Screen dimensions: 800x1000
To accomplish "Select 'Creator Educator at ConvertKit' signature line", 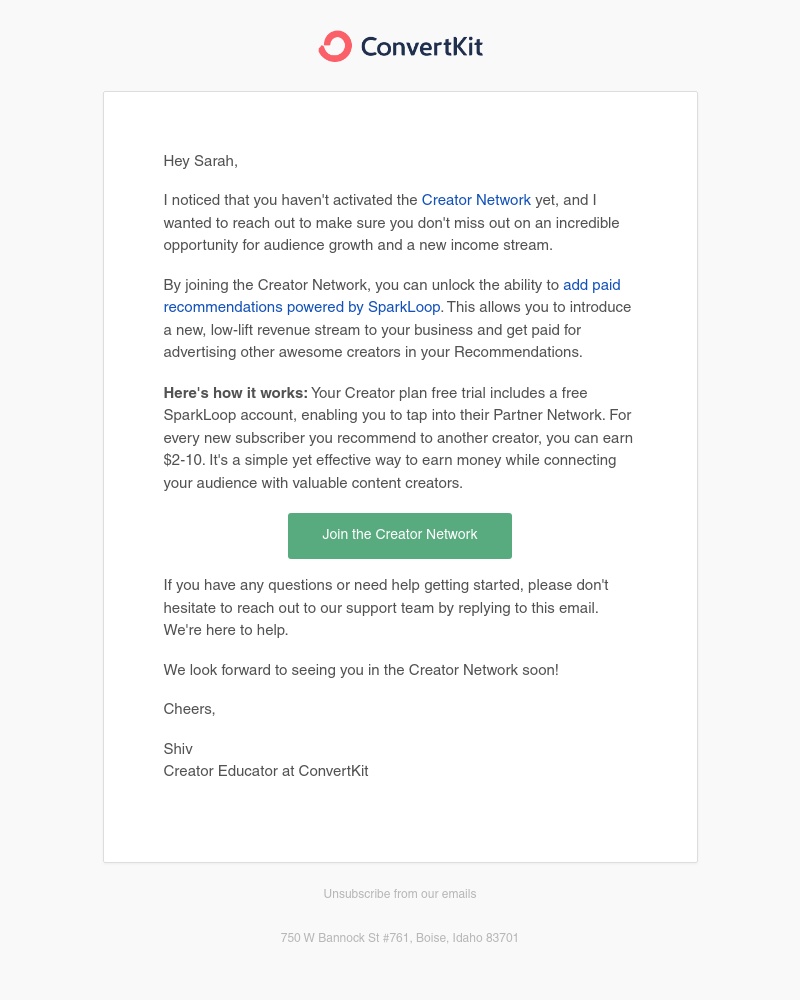I will pos(266,771).
